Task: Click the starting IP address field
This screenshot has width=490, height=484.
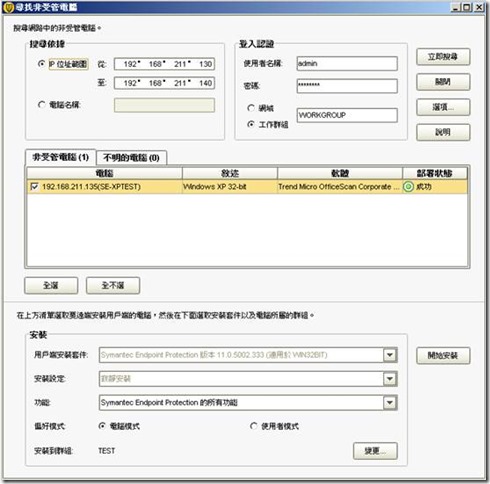Action: click(x=164, y=64)
